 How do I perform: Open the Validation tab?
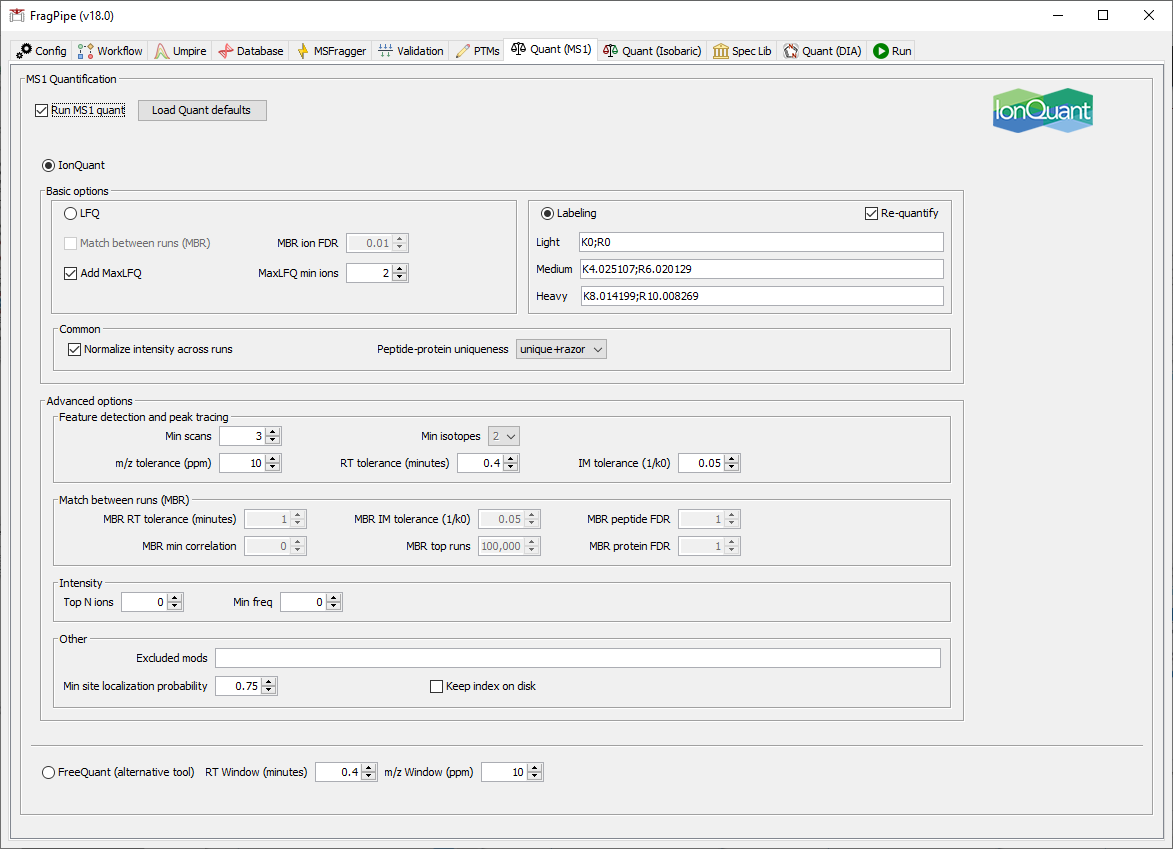coord(411,51)
